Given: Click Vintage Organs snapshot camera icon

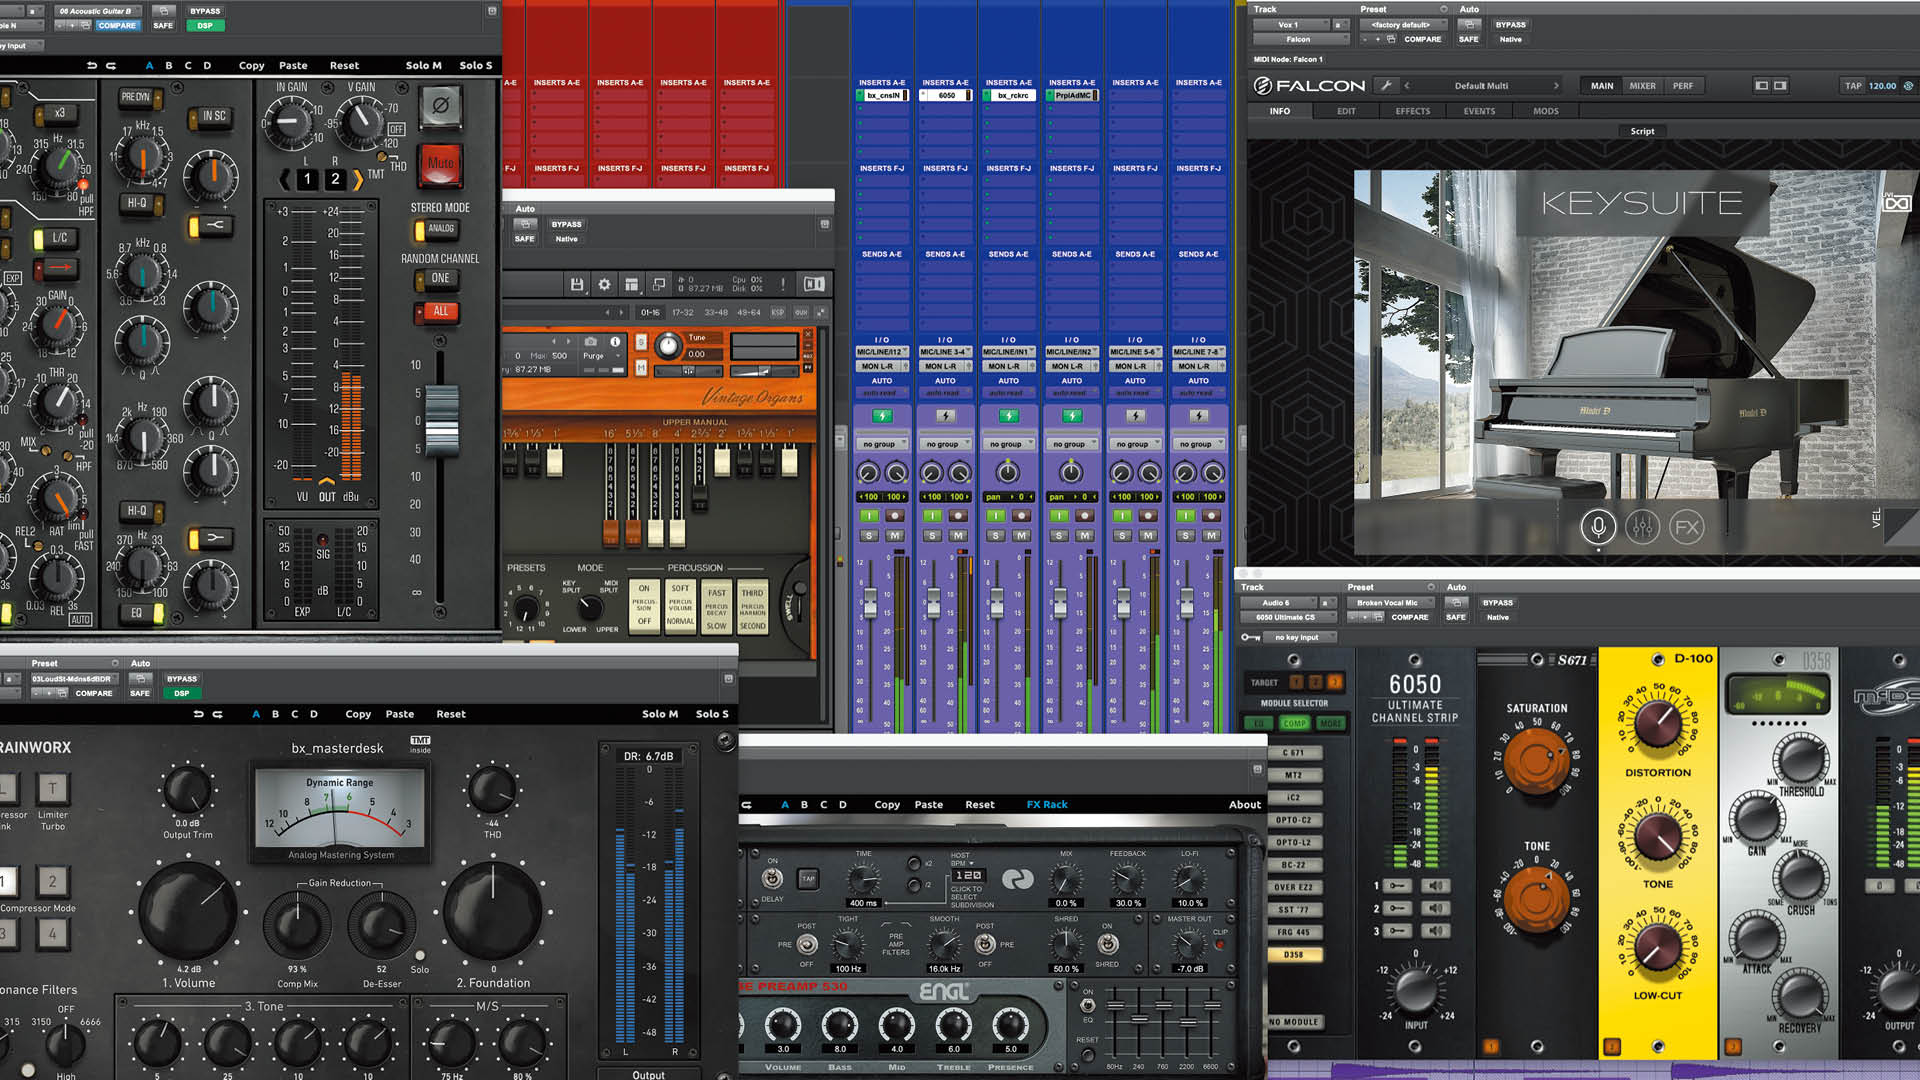Looking at the screenshot, I should tap(591, 342).
